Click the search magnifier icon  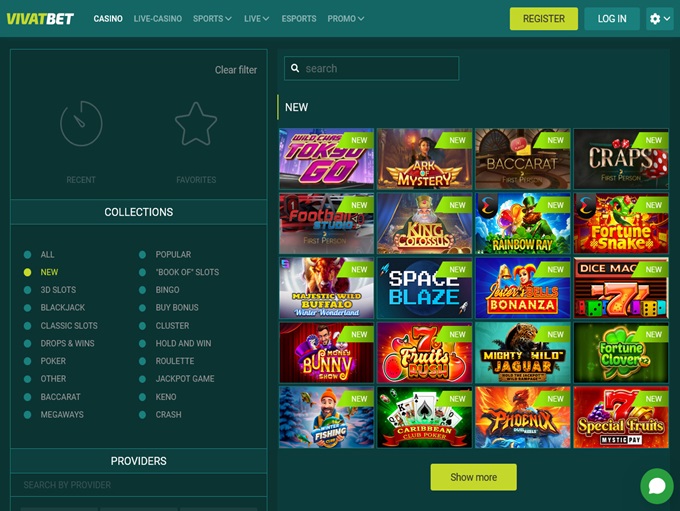coord(295,68)
